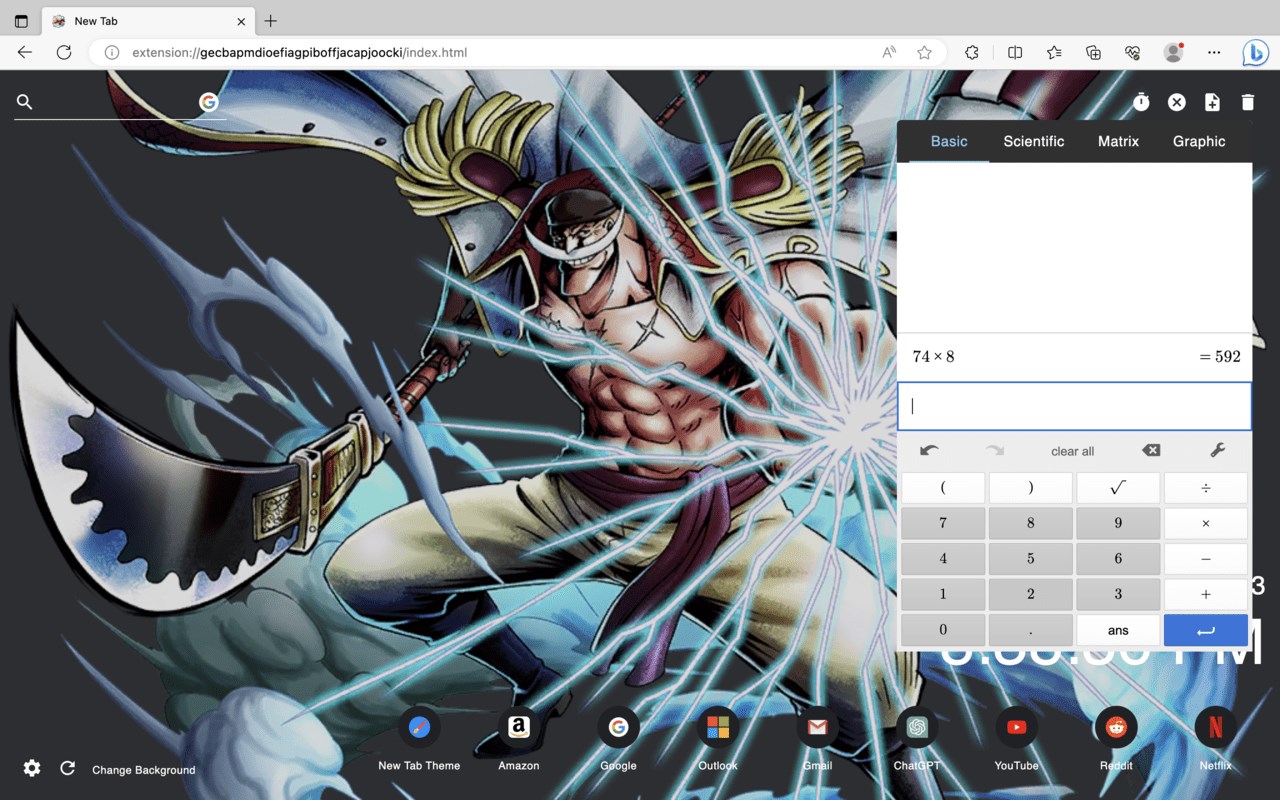
Task: Open tab actions menu icon
Action: tap(21, 21)
